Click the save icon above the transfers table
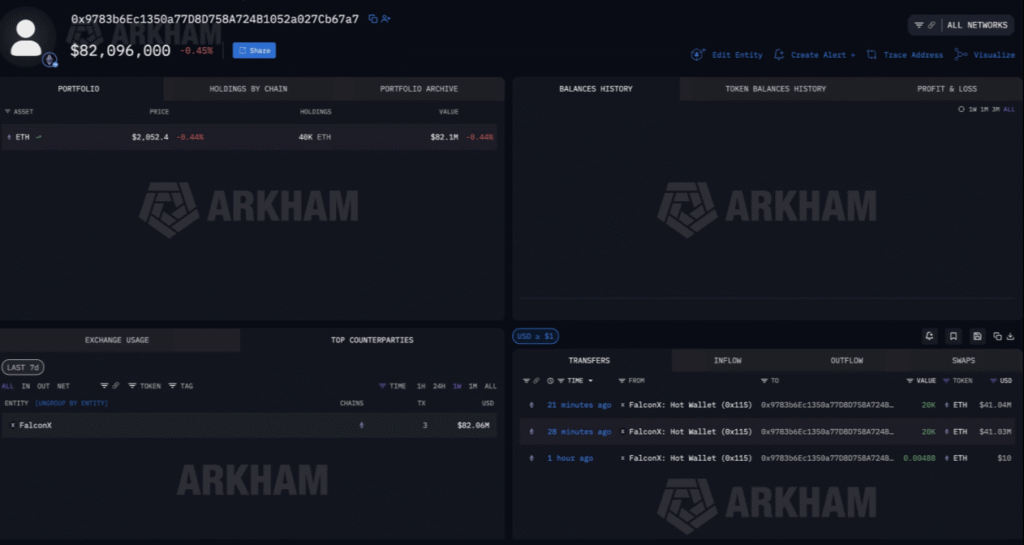 (977, 336)
